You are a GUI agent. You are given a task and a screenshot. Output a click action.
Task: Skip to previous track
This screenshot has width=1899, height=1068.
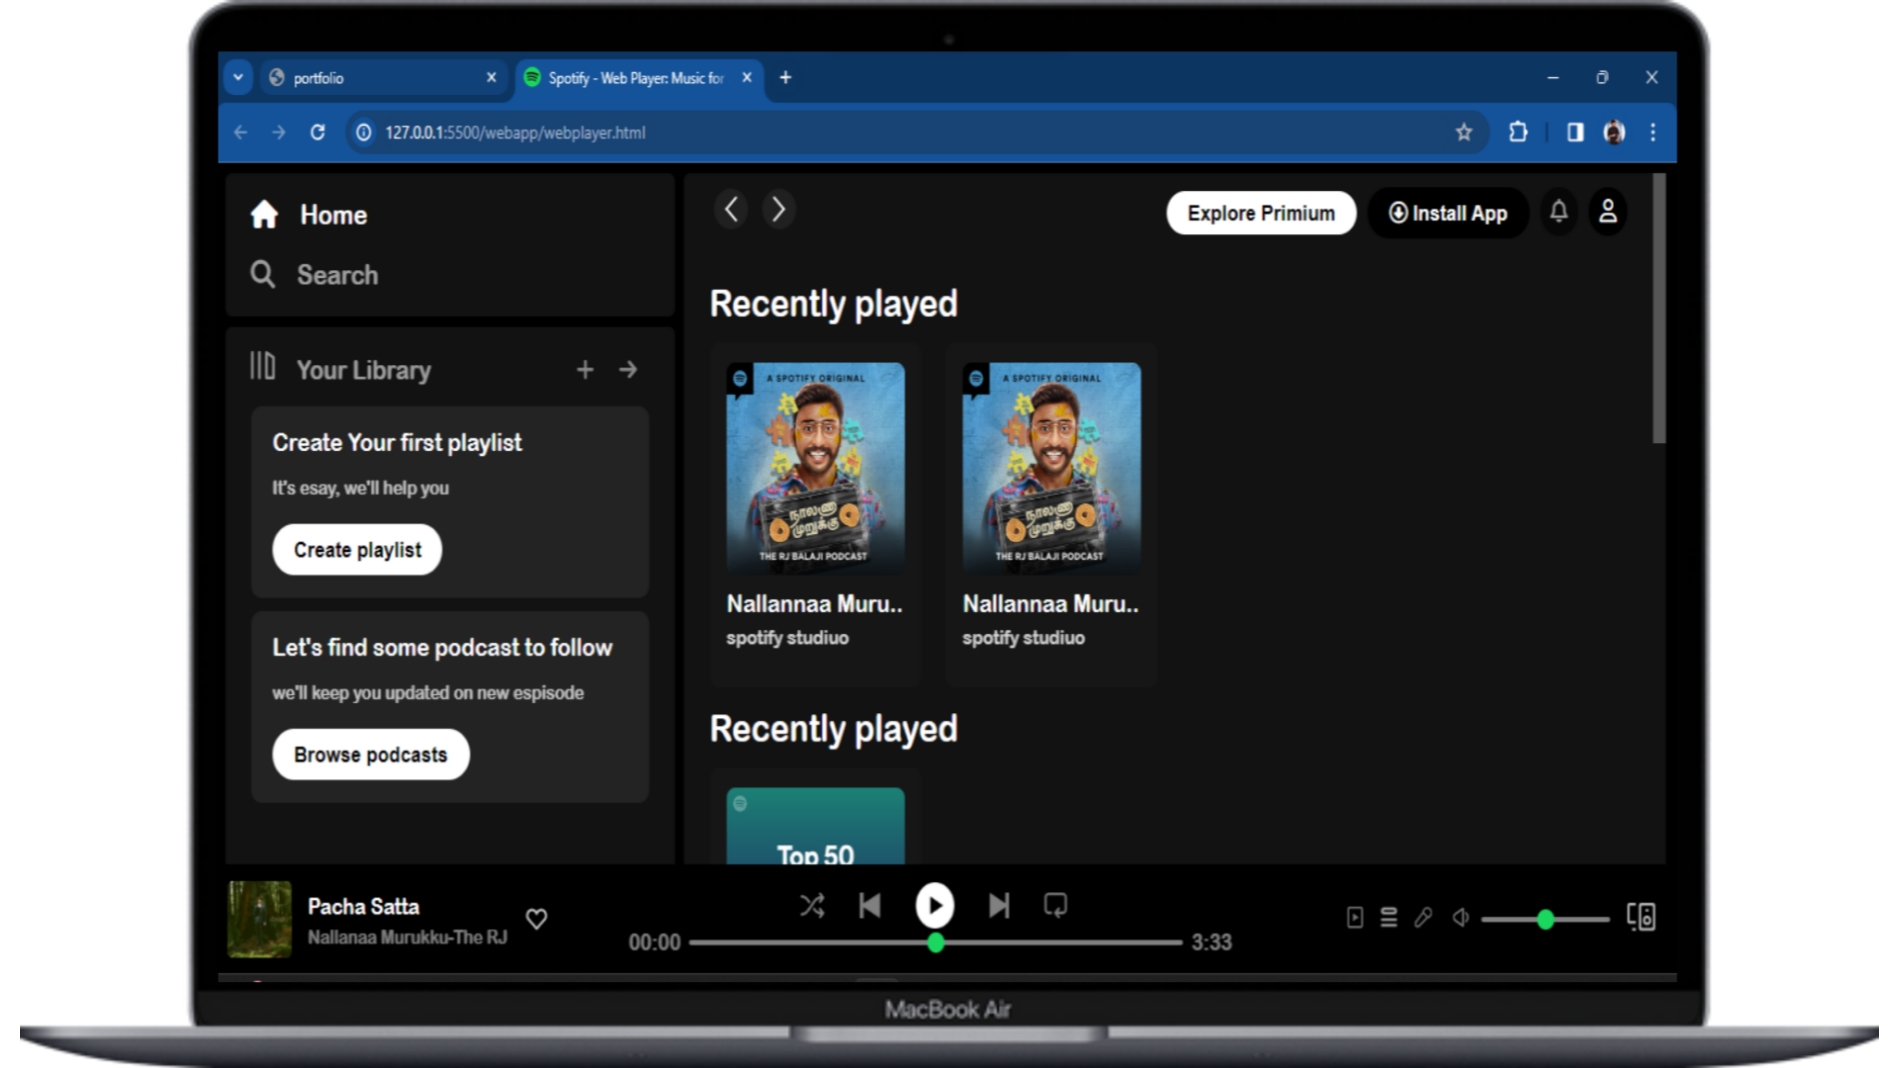point(870,906)
